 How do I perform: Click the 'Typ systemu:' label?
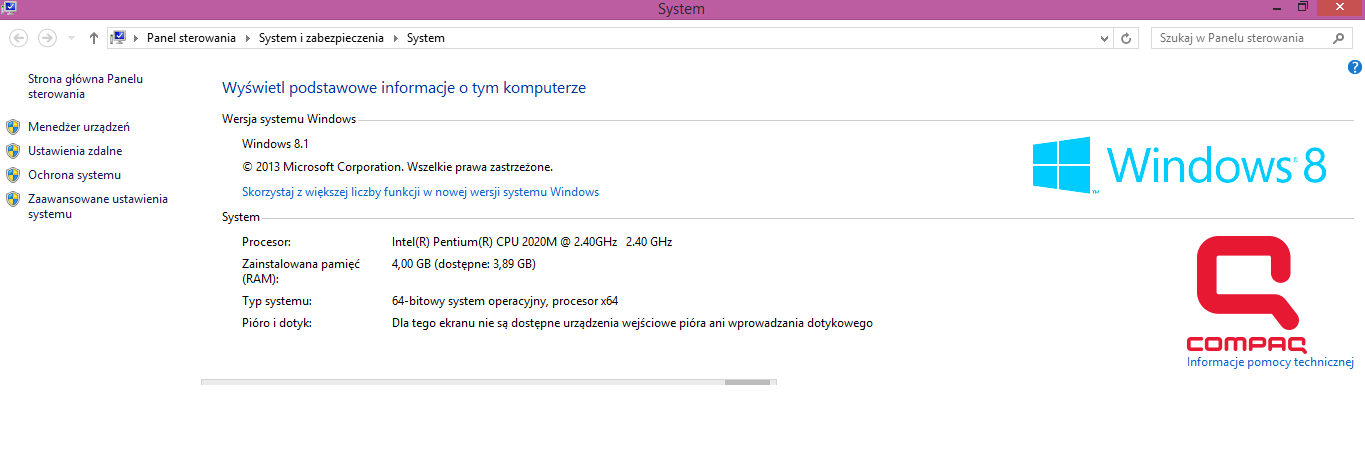(x=277, y=301)
